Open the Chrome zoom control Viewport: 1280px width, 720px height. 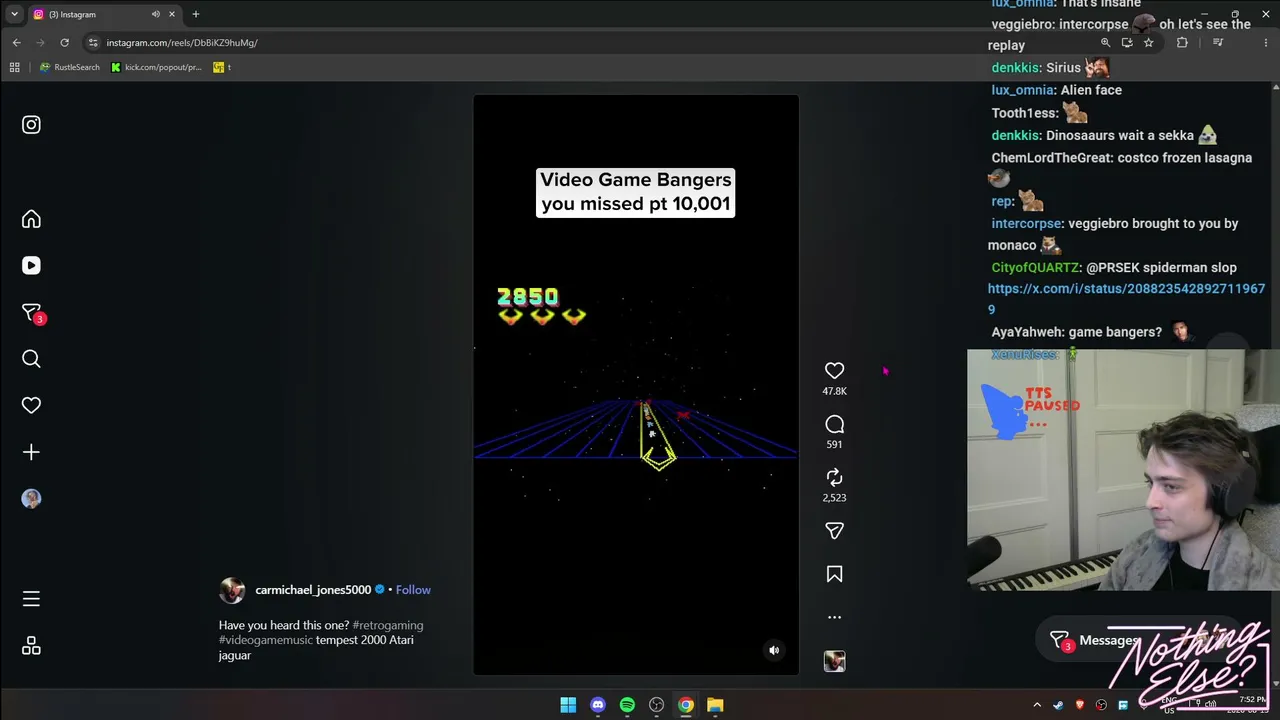(1105, 43)
